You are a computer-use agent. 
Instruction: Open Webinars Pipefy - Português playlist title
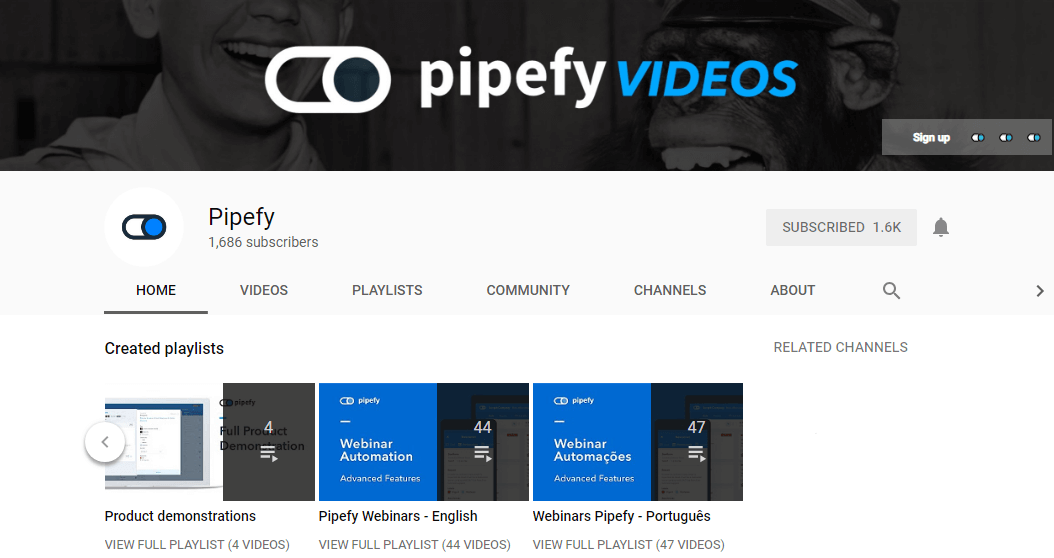tap(621, 516)
